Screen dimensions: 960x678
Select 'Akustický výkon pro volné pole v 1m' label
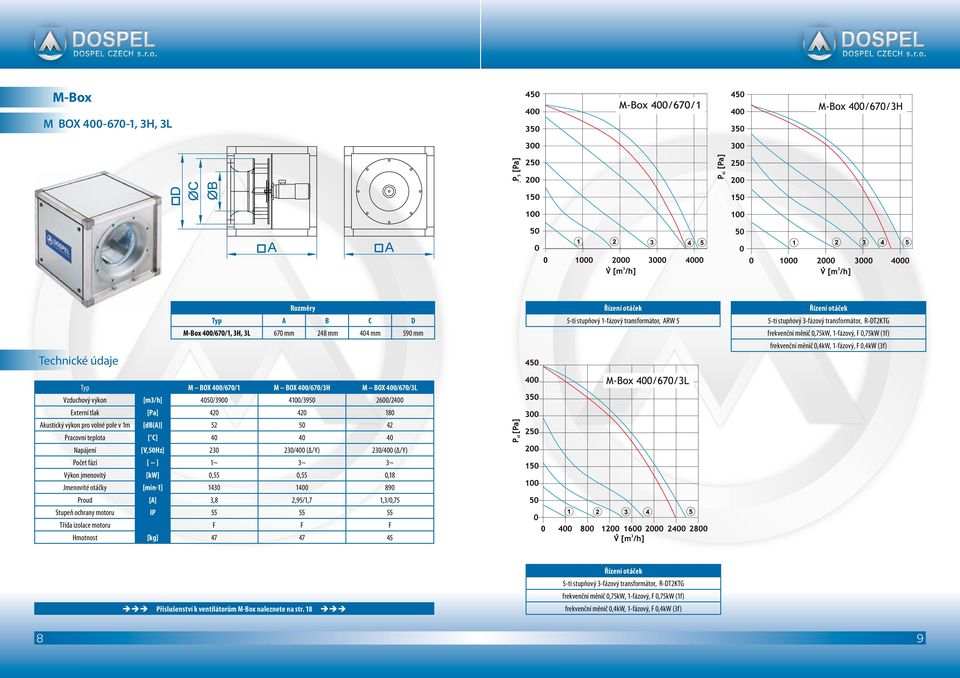coord(84,425)
